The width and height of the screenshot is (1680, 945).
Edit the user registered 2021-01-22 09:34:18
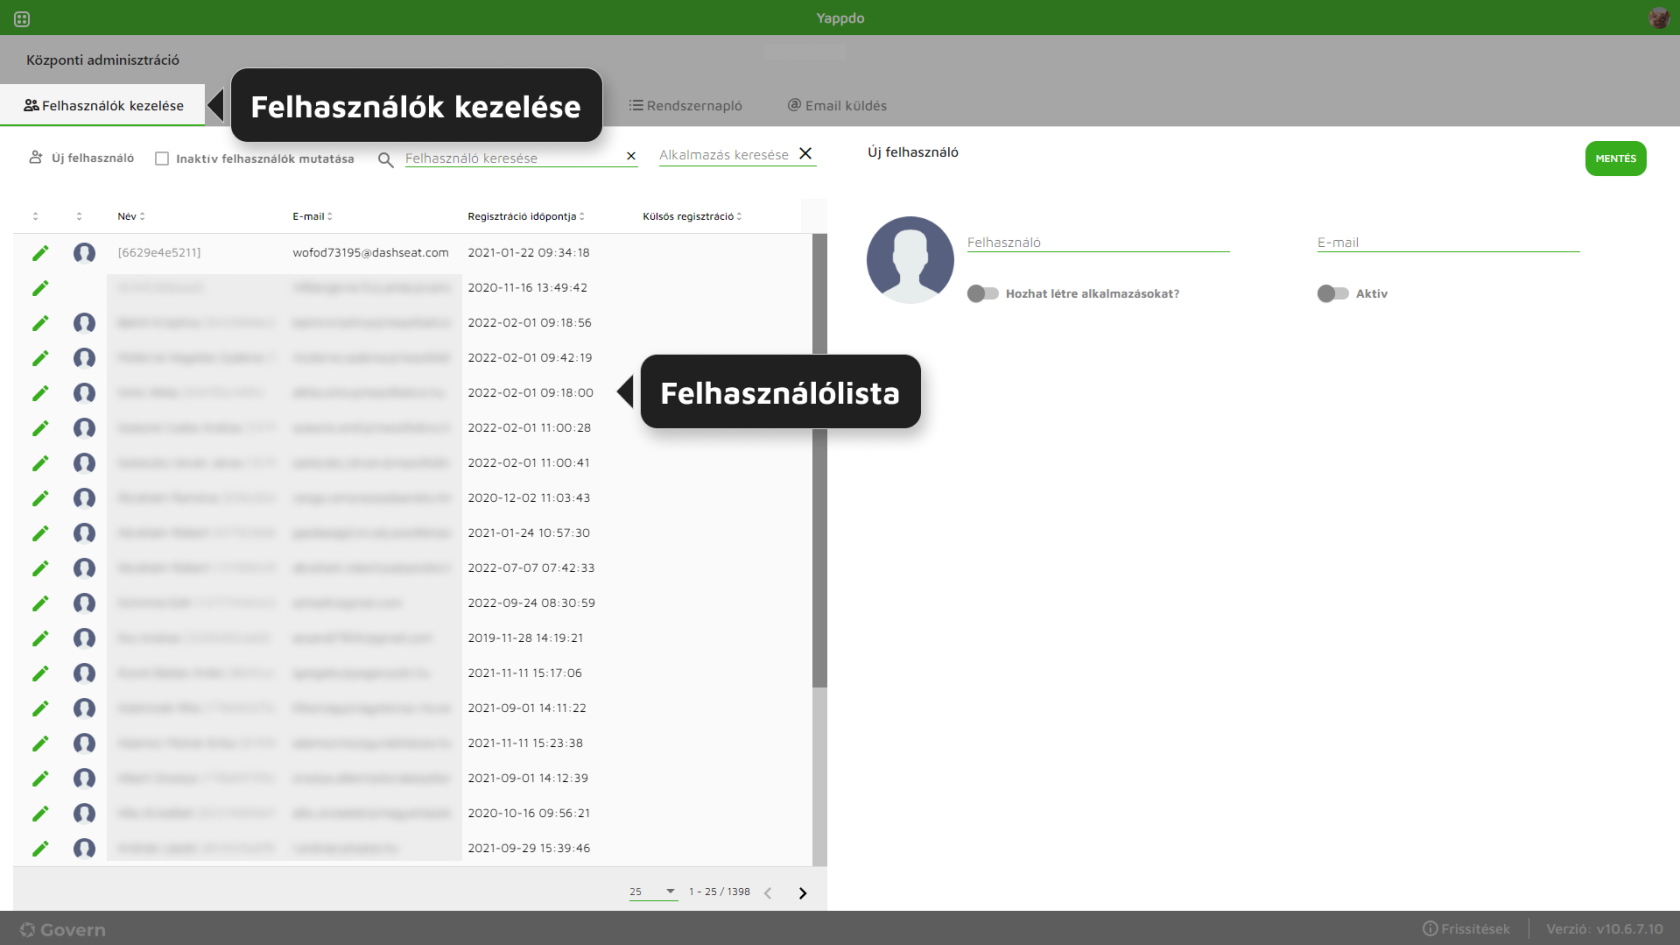(40, 253)
